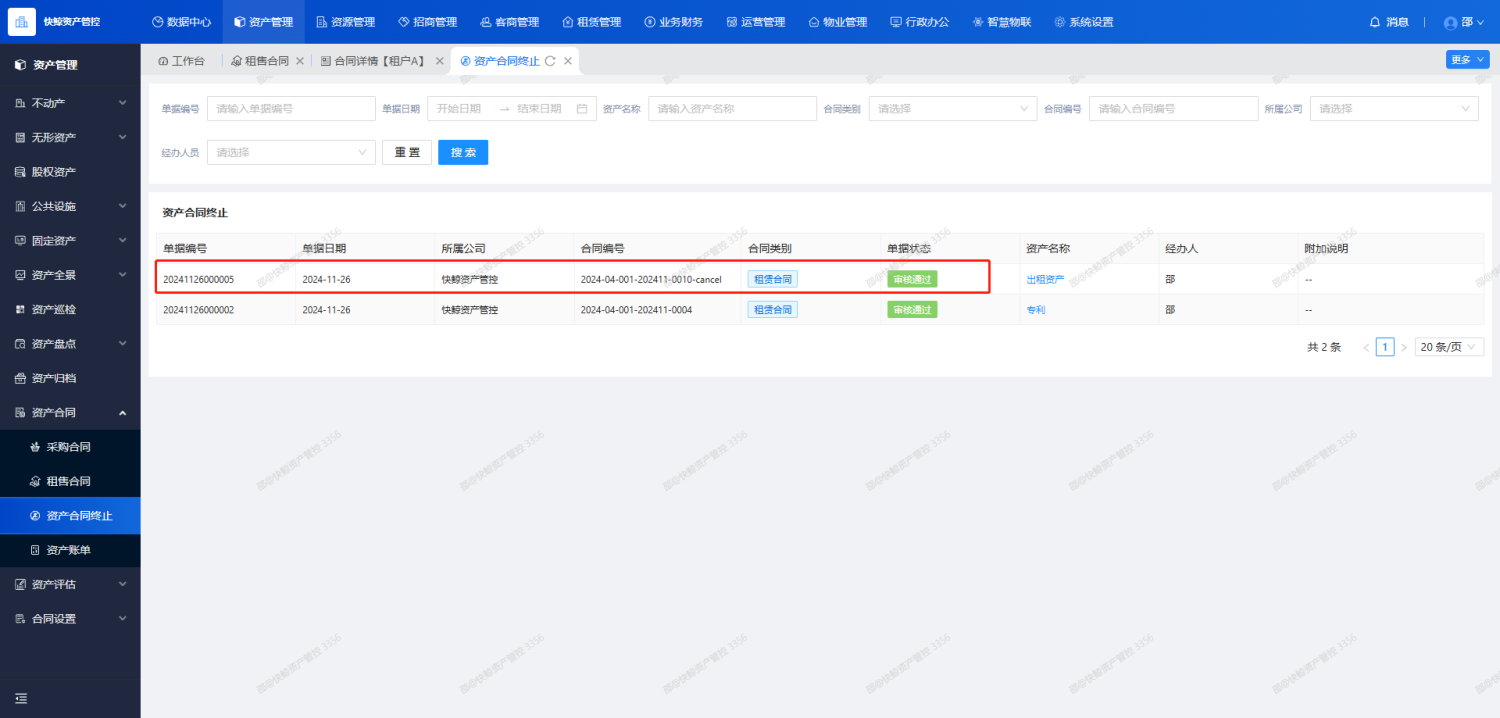Click the 快鲸资产管控 logo icon
Image resolution: width=1500 pixels, height=718 pixels.
[x=22, y=22]
